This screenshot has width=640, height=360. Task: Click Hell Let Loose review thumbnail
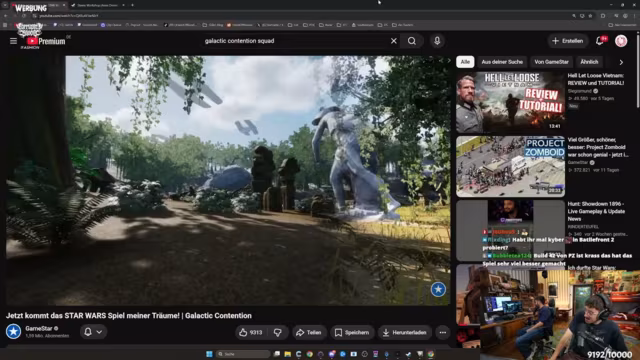510,102
